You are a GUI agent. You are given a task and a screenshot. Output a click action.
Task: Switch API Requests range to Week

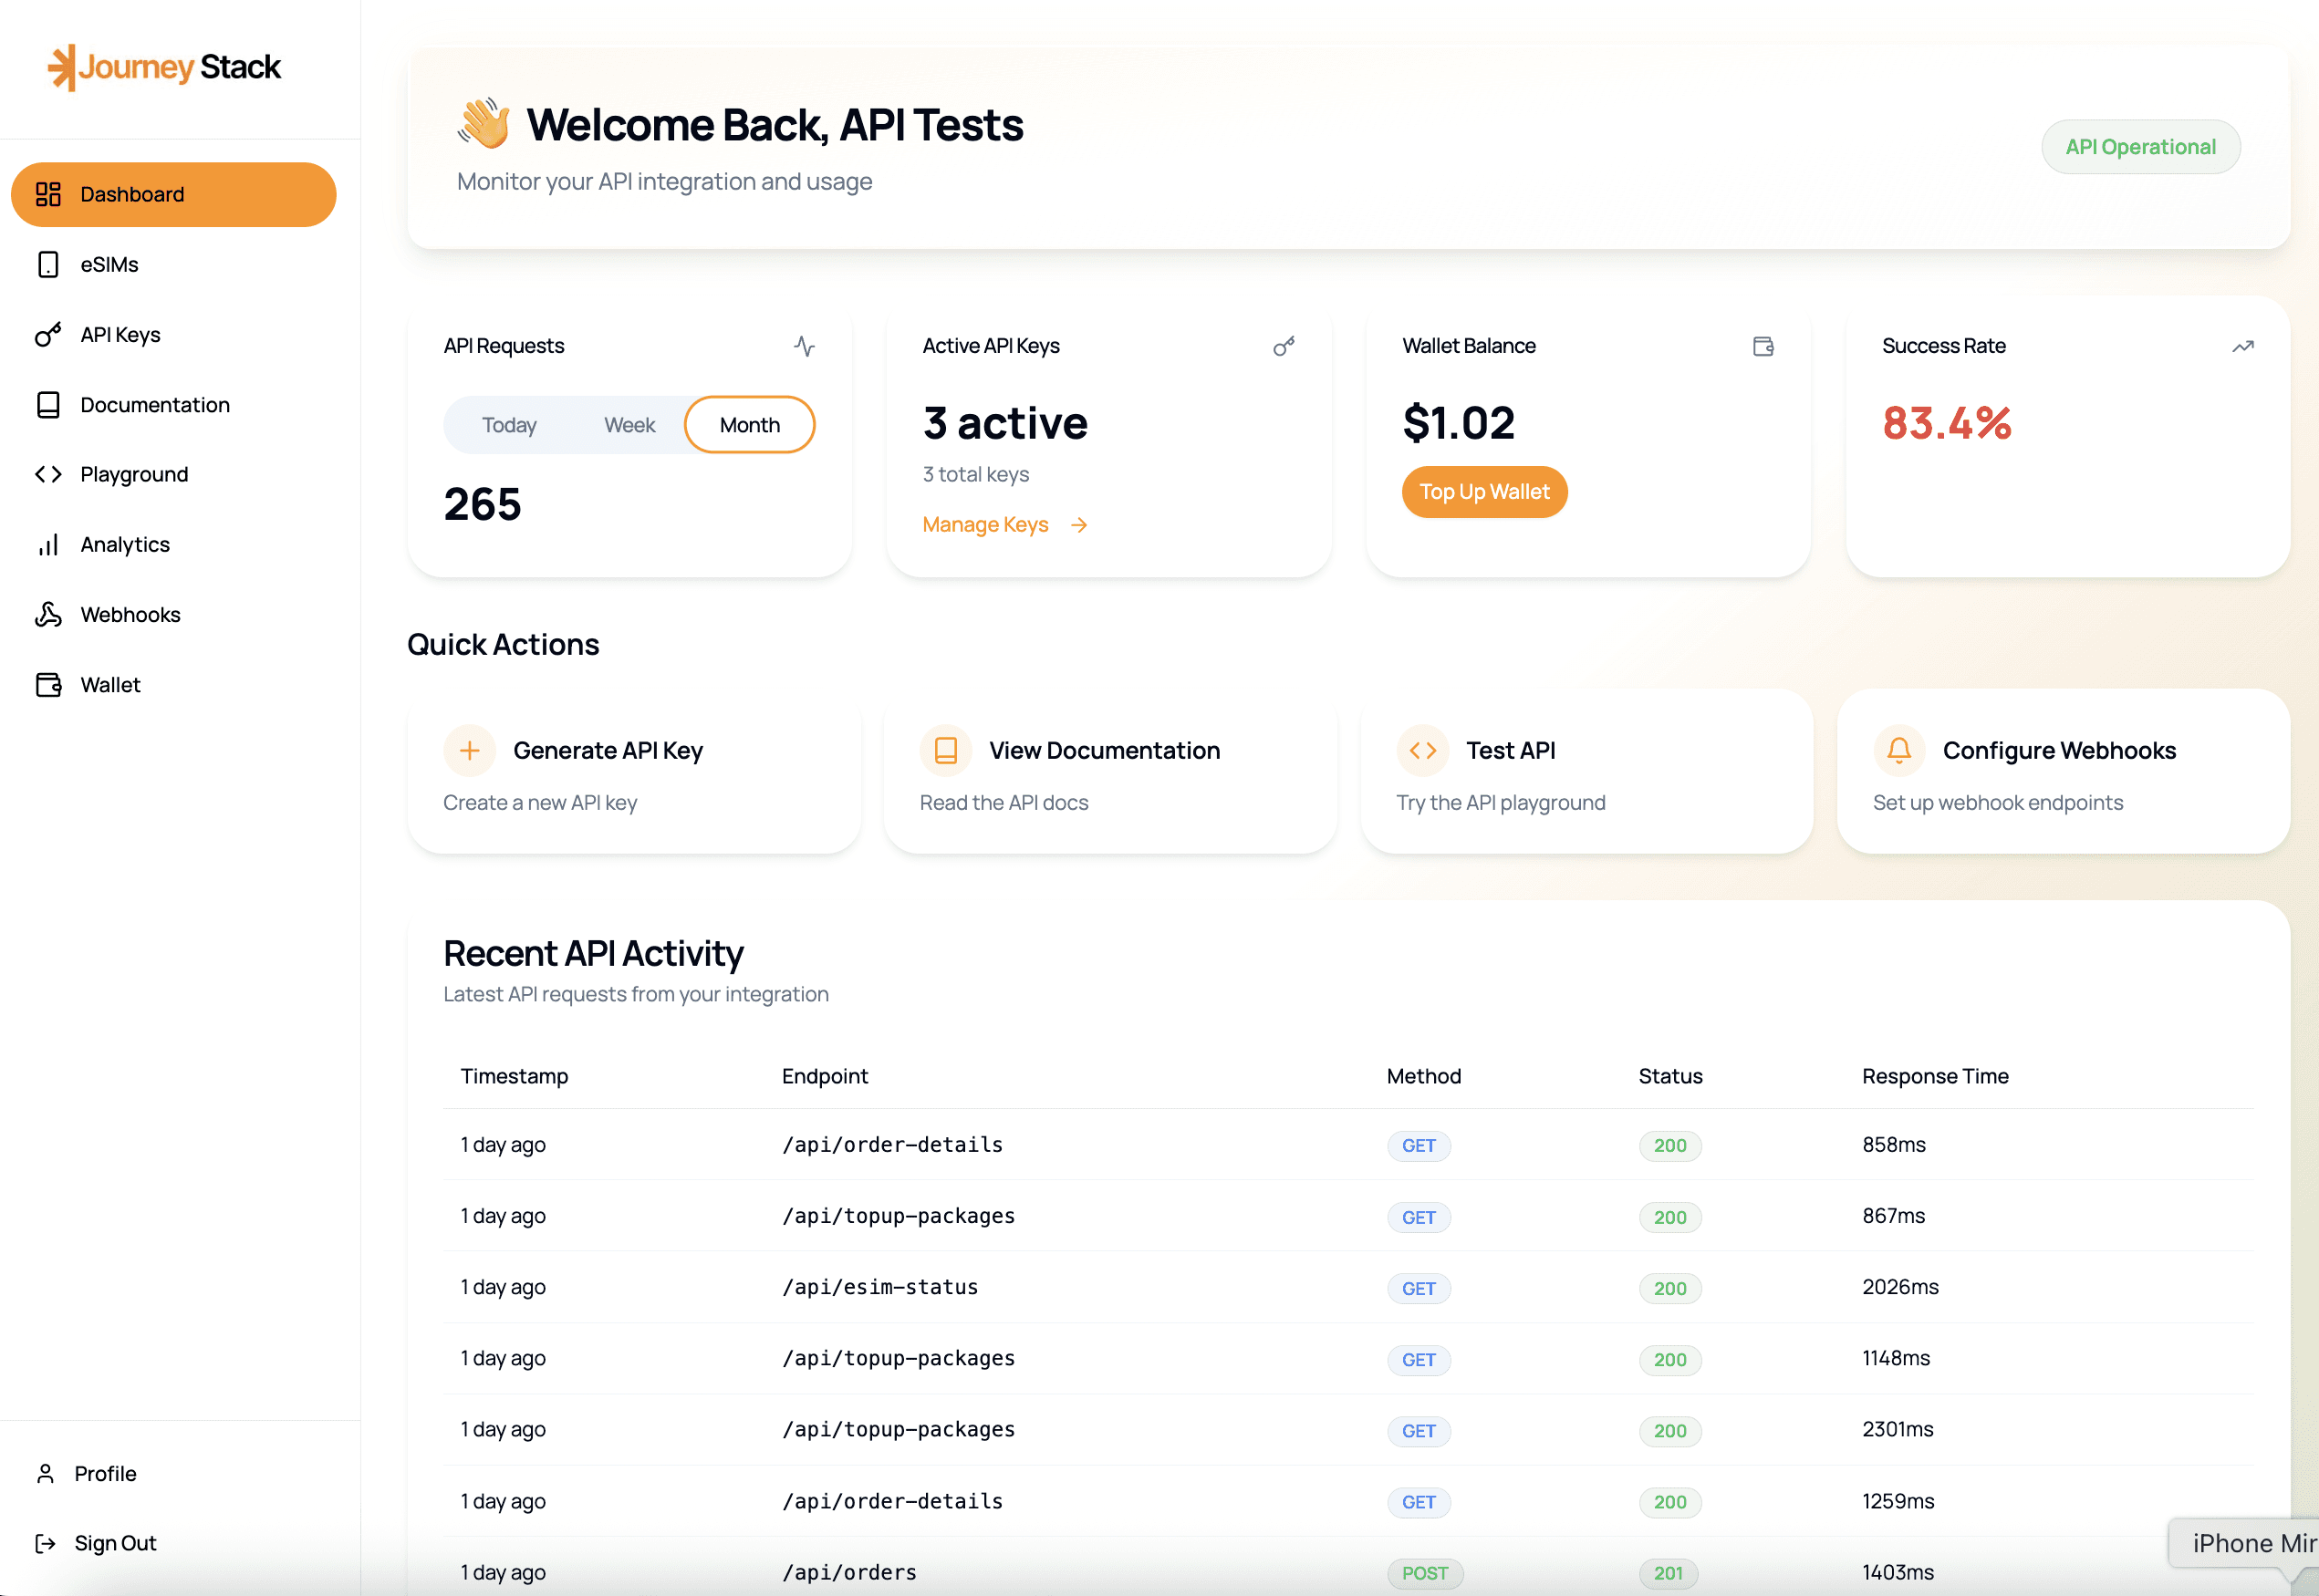coord(629,425)
